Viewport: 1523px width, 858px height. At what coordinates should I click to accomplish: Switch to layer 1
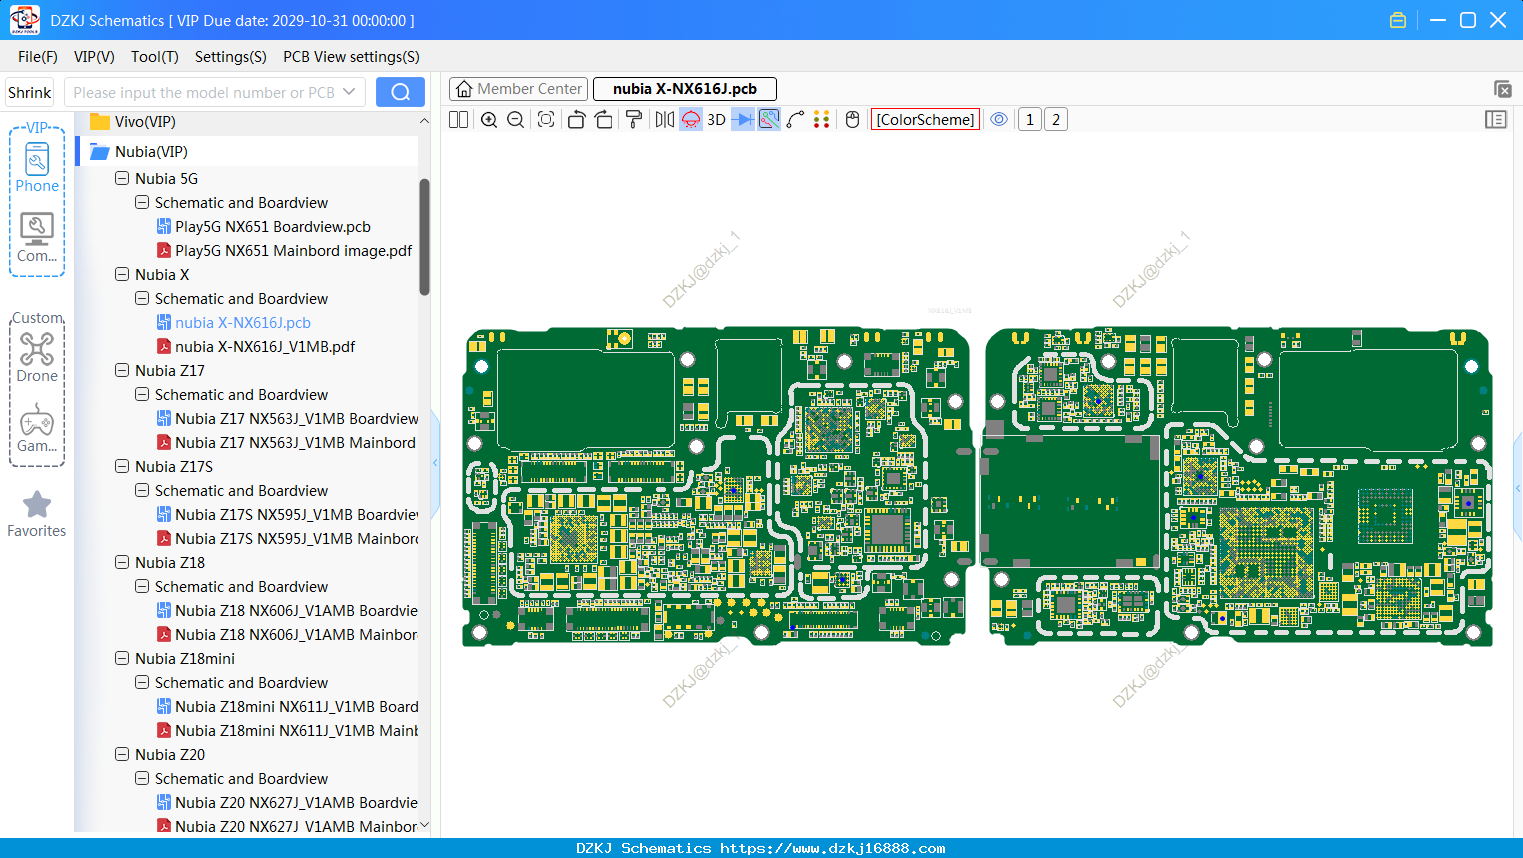click(1030, 120)
